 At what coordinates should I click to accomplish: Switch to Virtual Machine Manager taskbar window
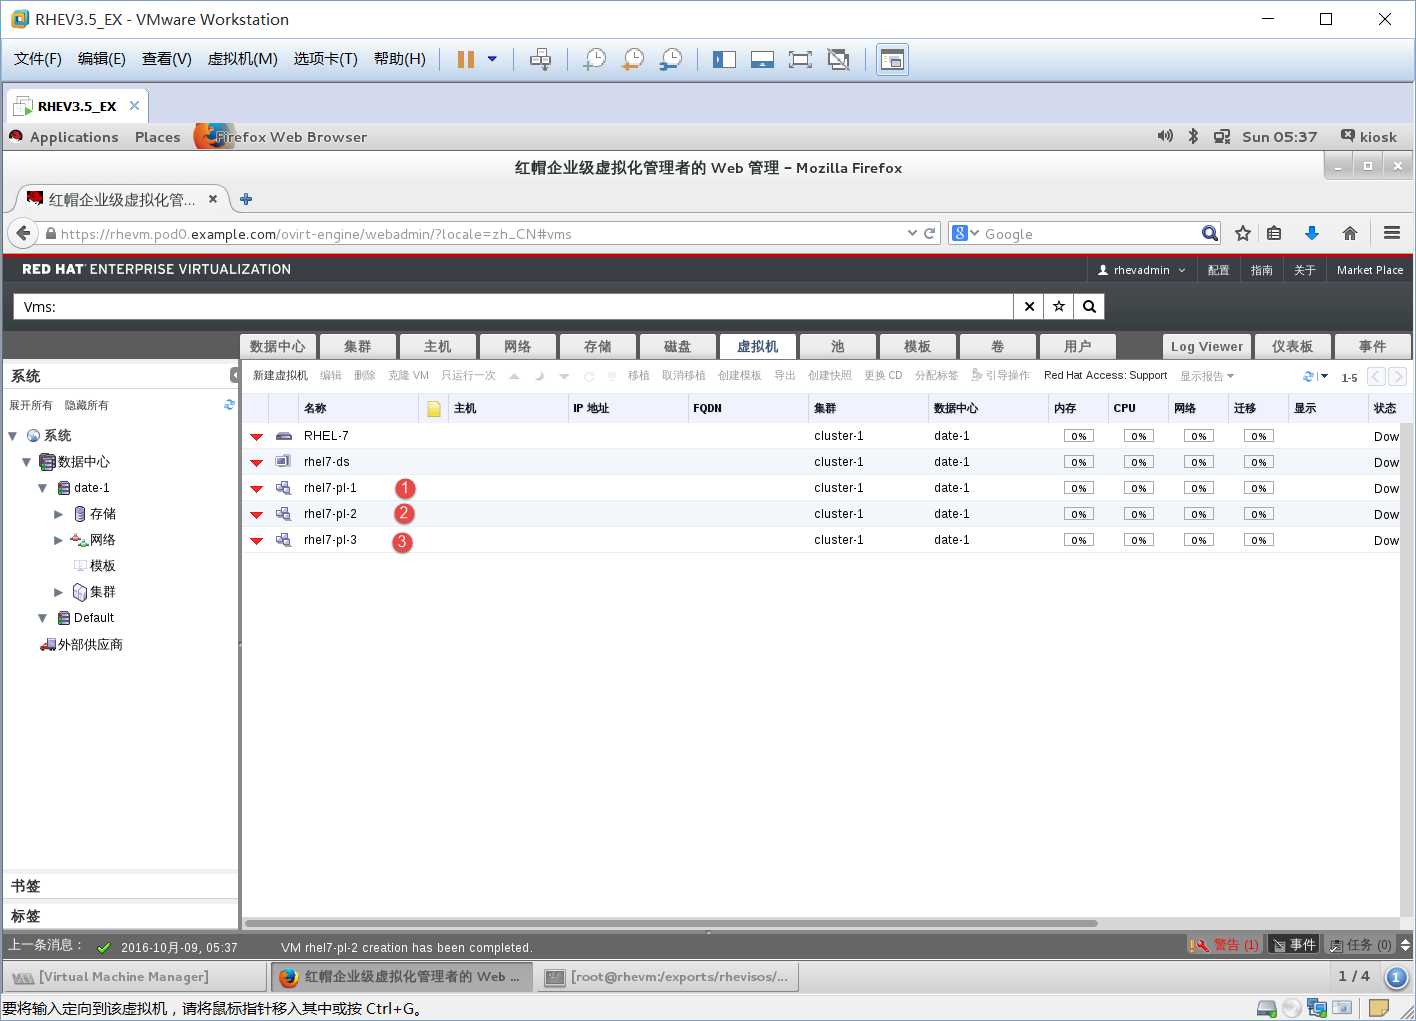click(134, 976)
